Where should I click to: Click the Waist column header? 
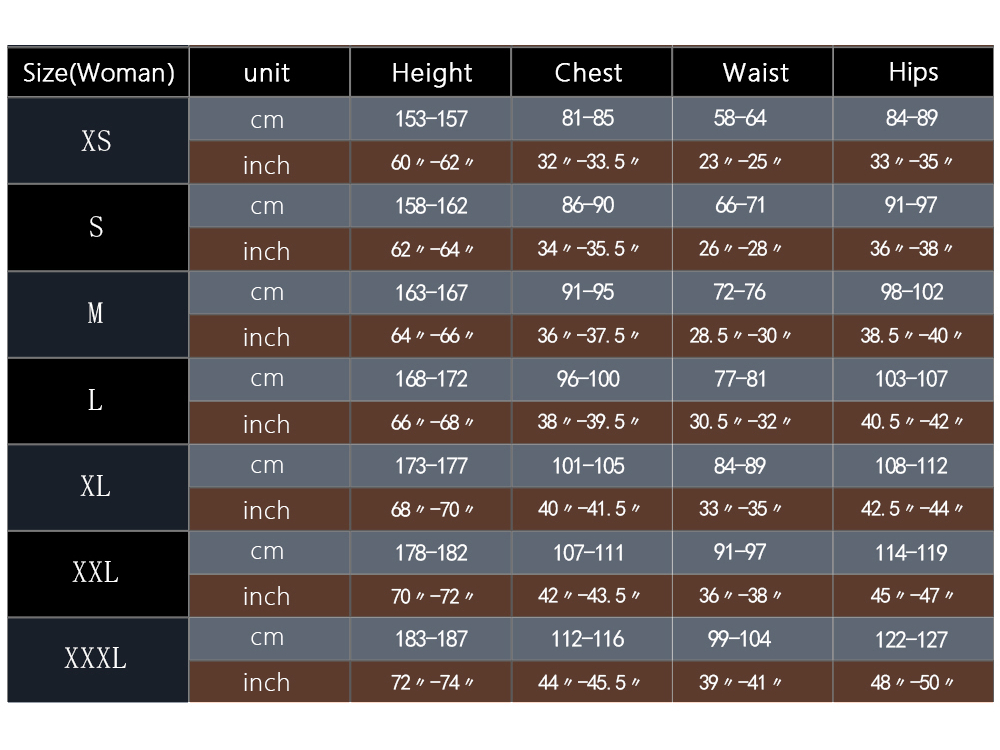[755, 73]
